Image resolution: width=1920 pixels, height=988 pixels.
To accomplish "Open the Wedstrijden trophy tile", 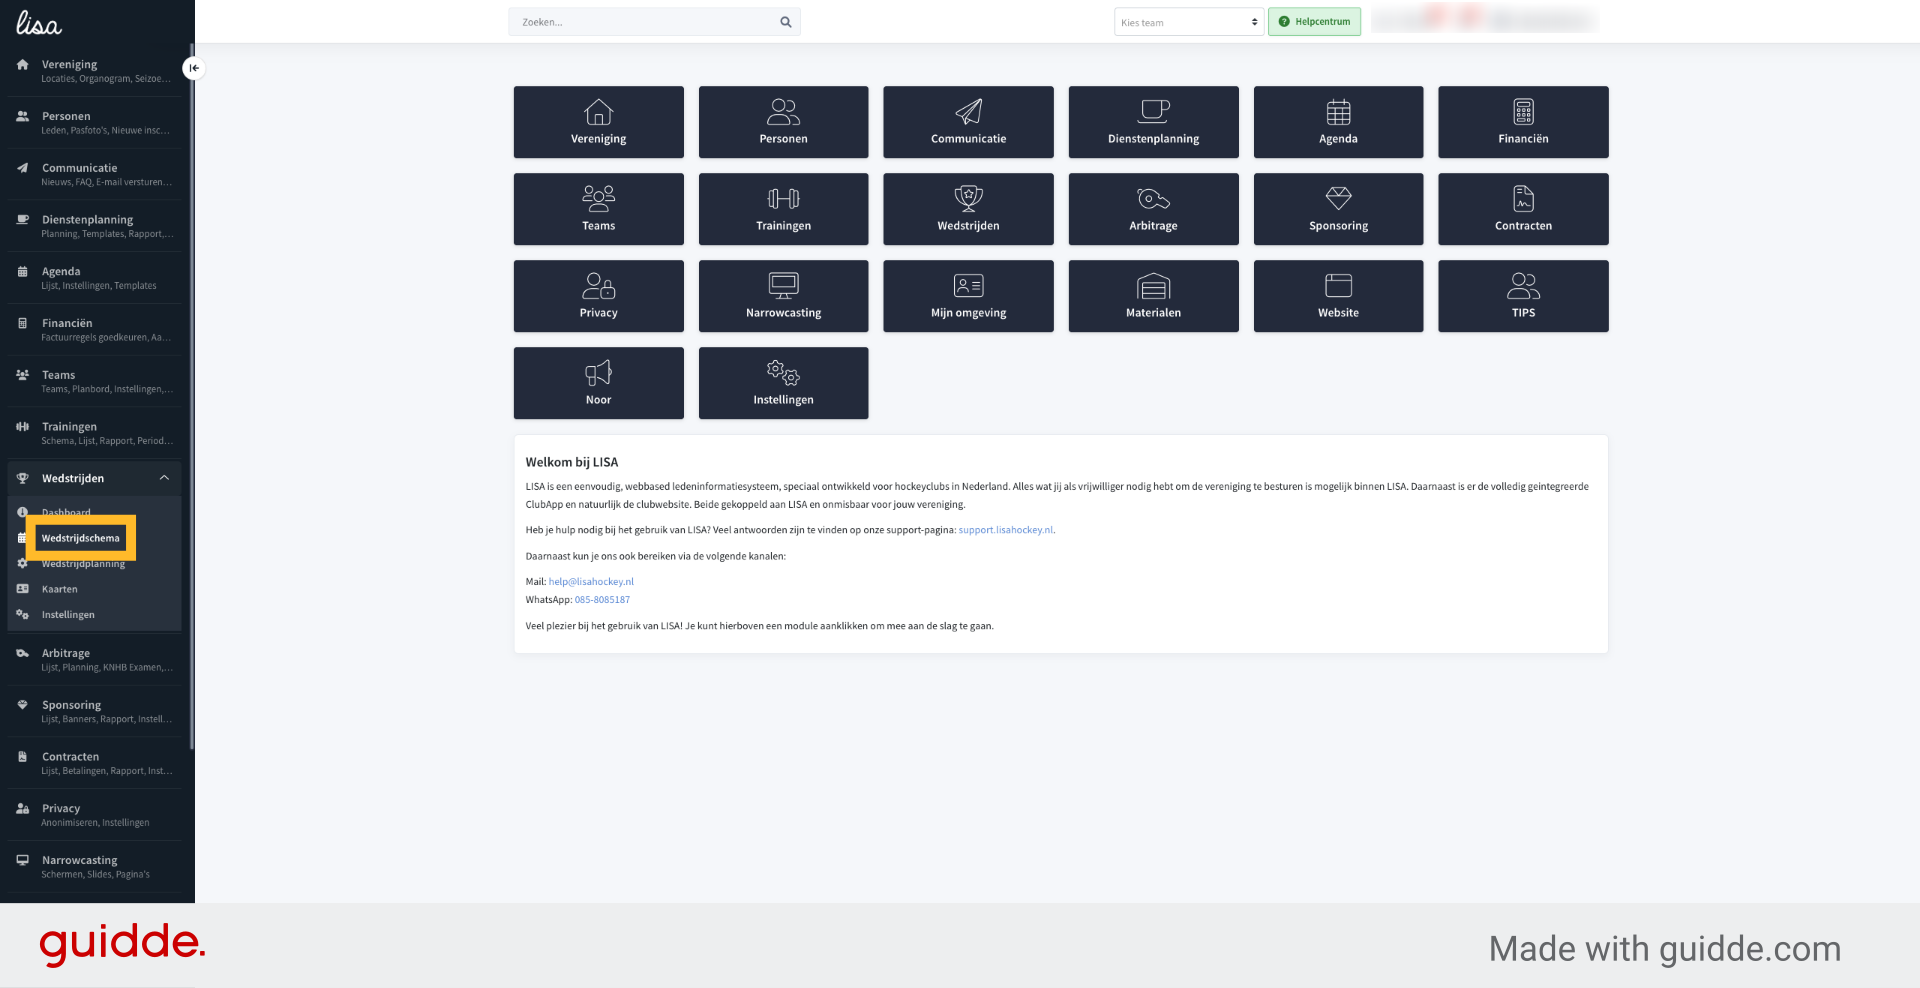I will [968, 209].
